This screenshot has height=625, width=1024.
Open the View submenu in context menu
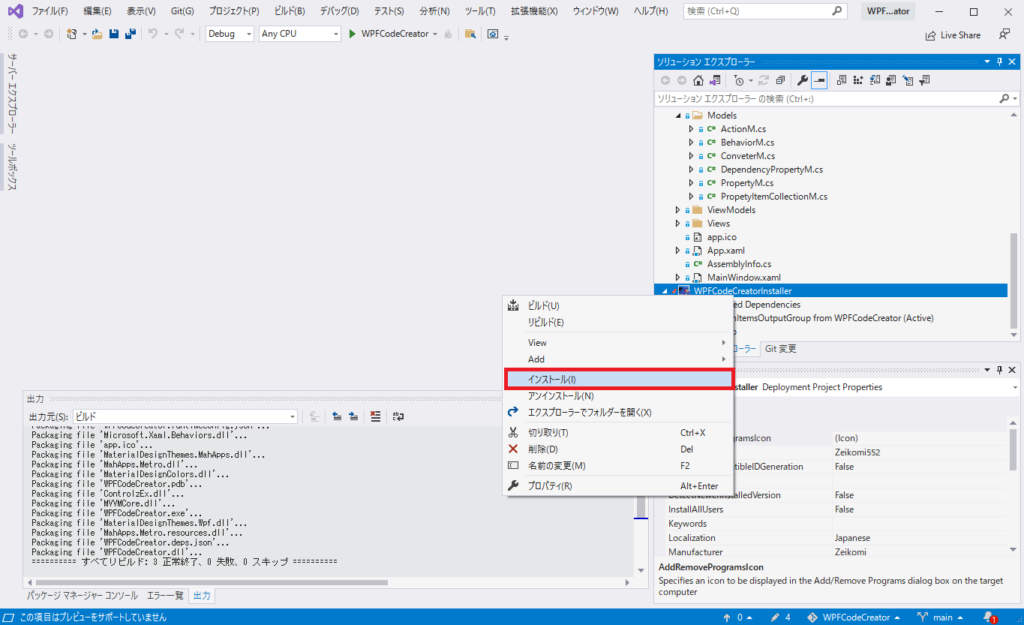(618, 343)
